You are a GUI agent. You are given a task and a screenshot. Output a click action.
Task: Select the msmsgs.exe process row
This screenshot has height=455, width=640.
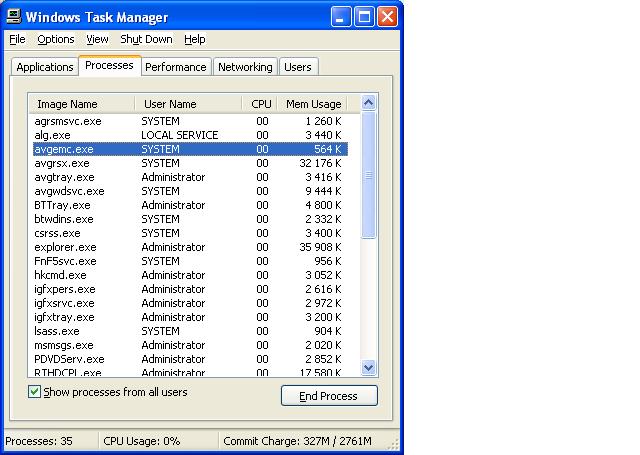click(190, 345)
